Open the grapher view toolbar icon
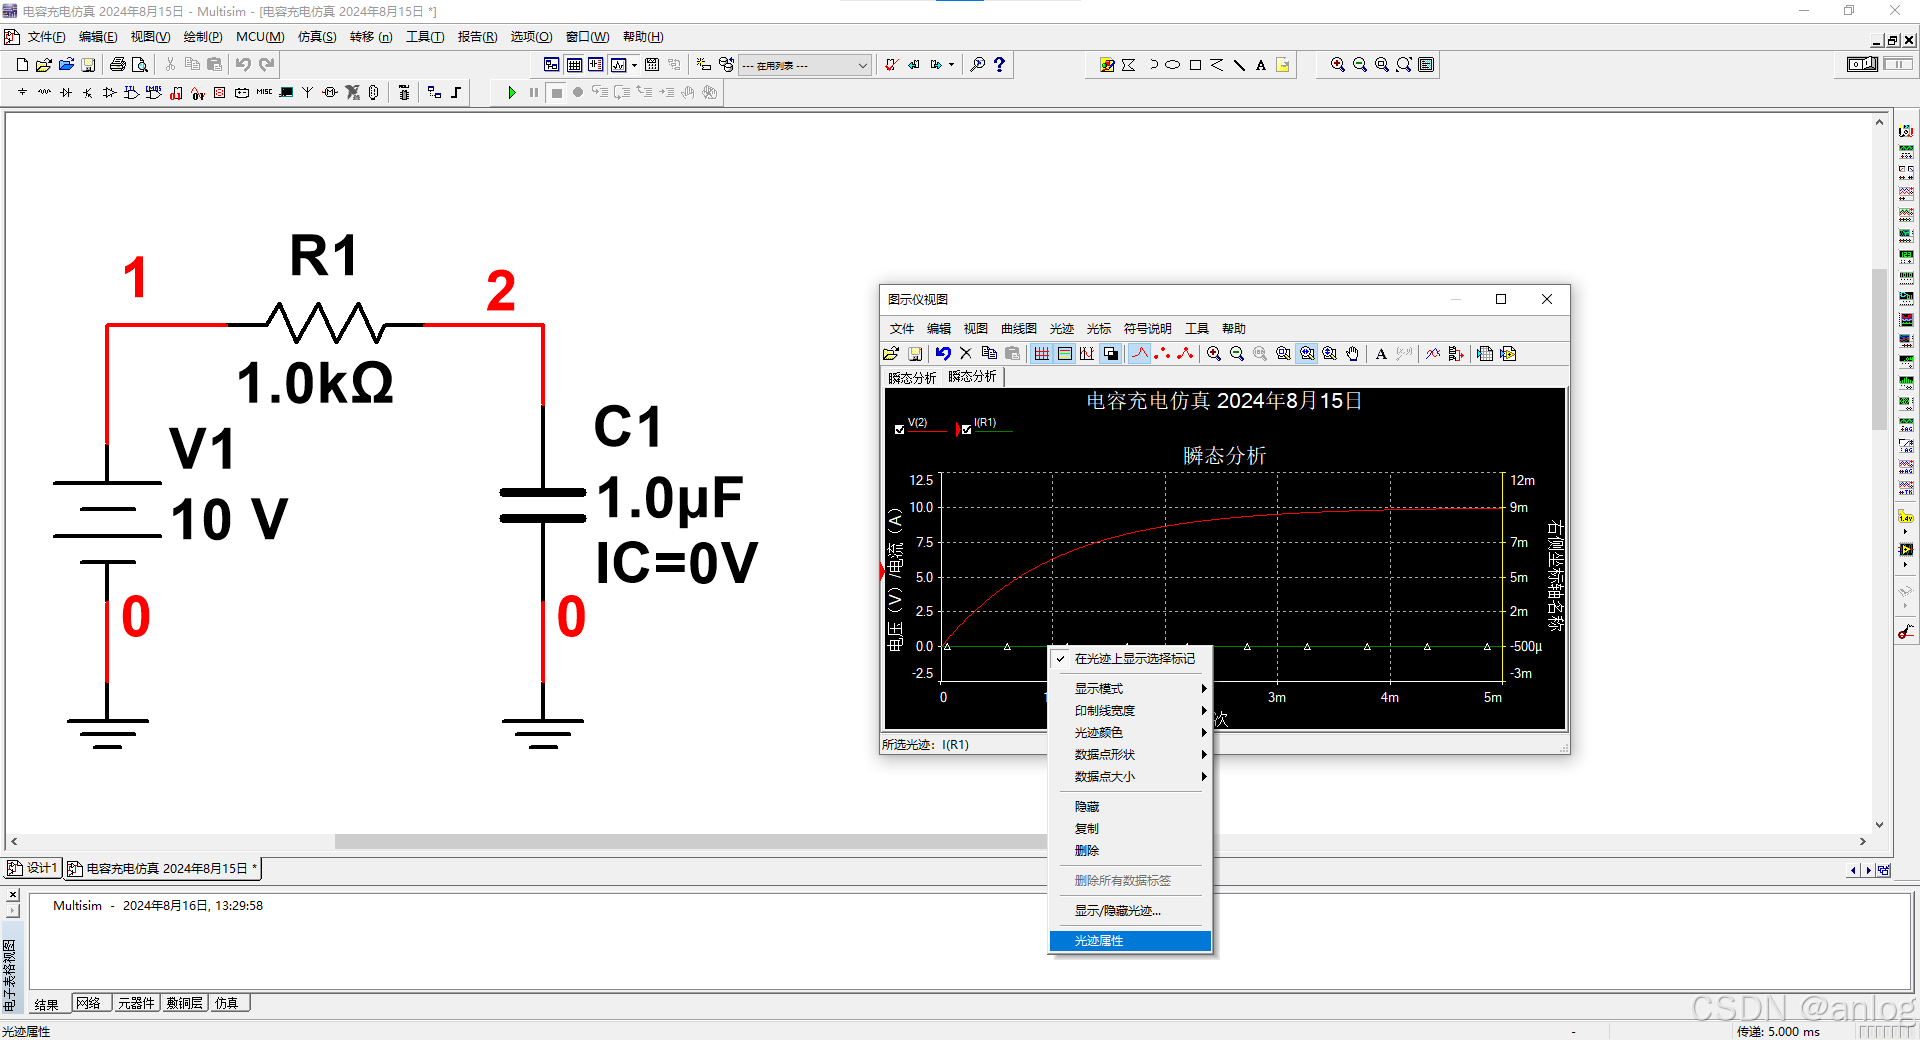 click(x=619, y=65)
